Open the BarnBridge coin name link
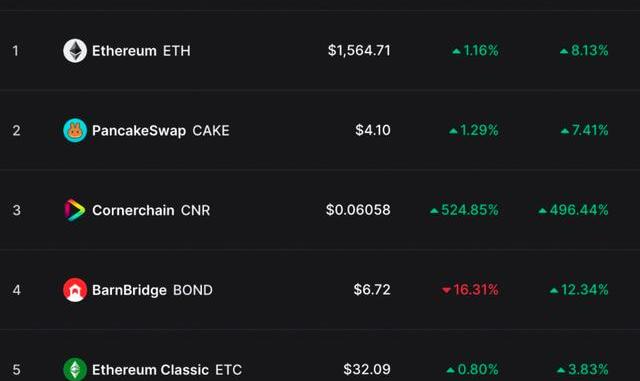The height and width of the screenshot is (381, 640). pyautogui.click(x=129, y=290)
